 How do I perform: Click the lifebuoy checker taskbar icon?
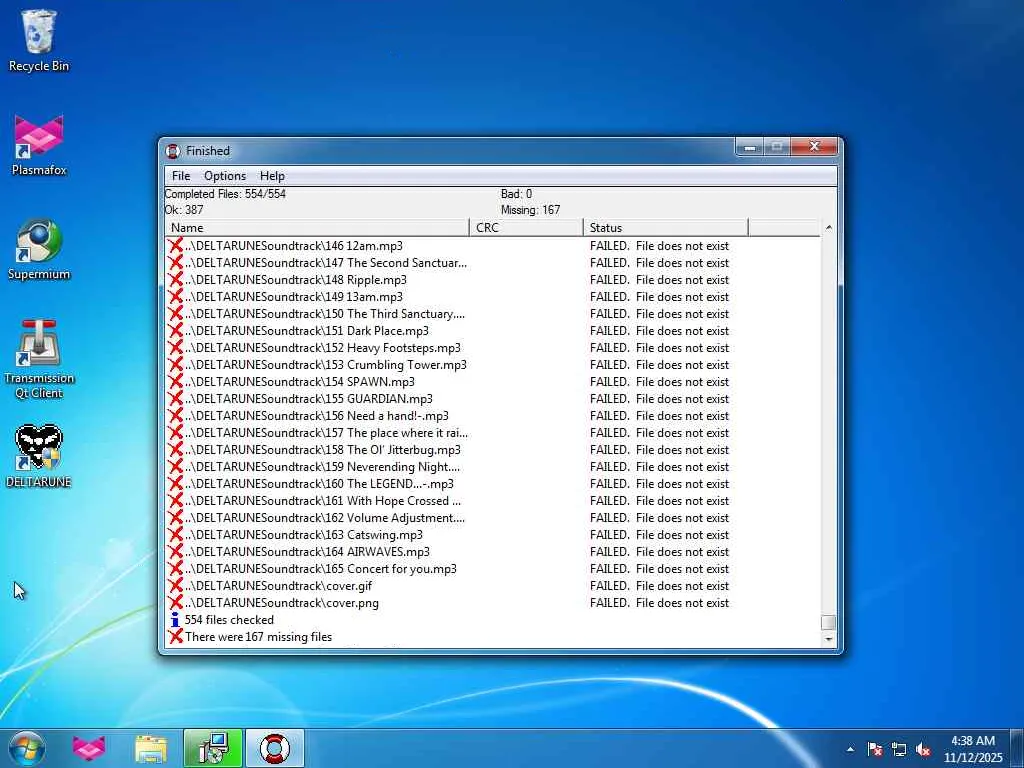[x=274, y=748]
